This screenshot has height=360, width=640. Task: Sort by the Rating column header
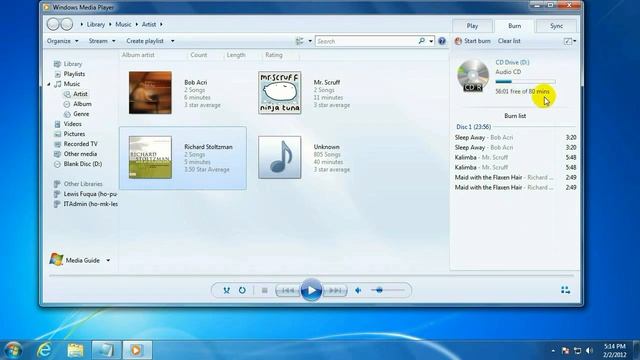[x=273, y=55]
